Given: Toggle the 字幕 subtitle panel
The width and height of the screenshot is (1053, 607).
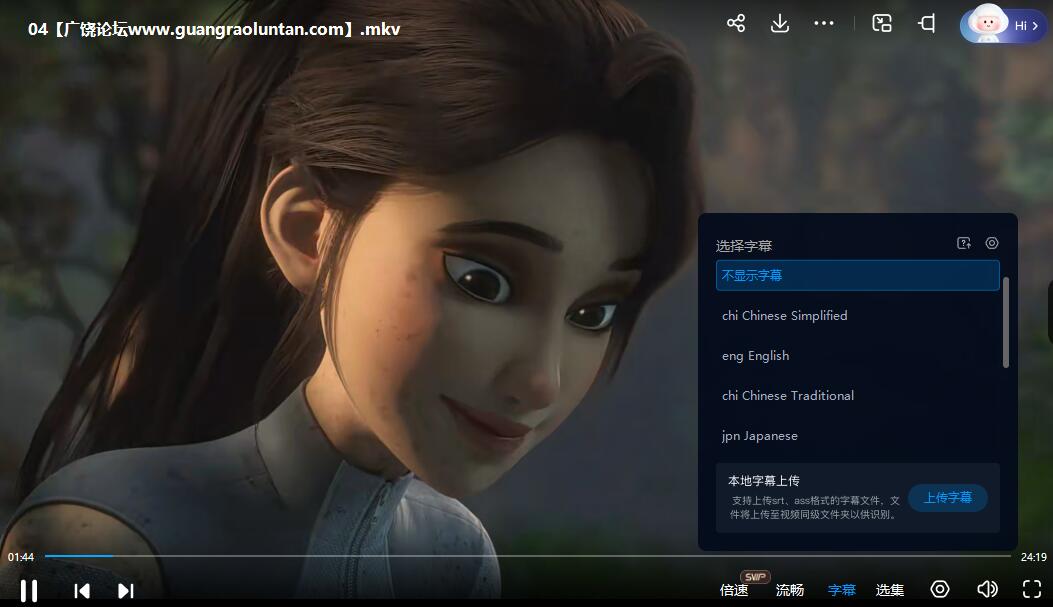Looking at the screenshot, I should 841,590.
